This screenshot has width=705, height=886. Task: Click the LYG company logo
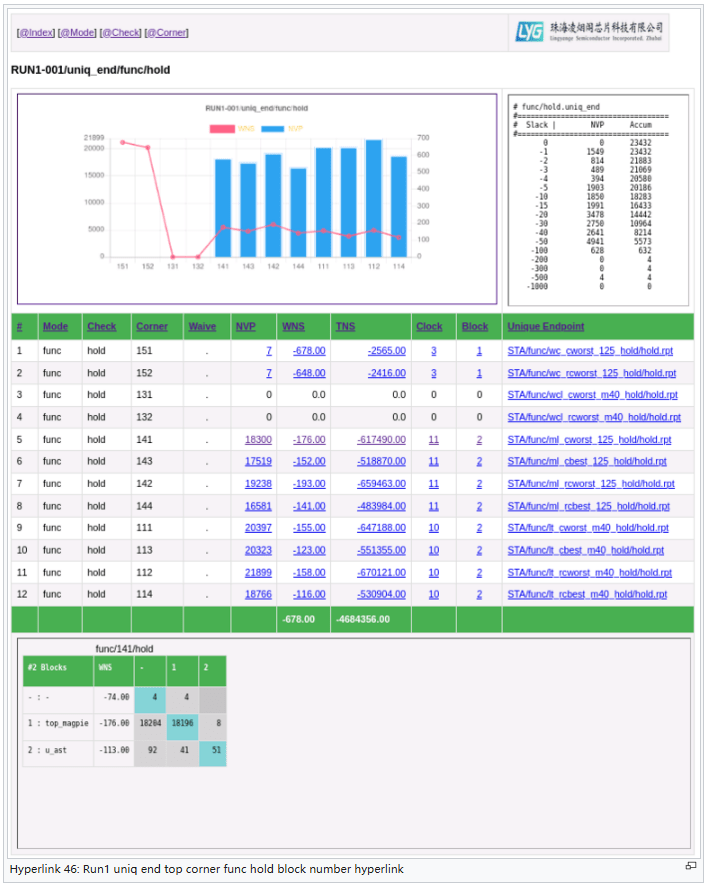click(589, 31)
